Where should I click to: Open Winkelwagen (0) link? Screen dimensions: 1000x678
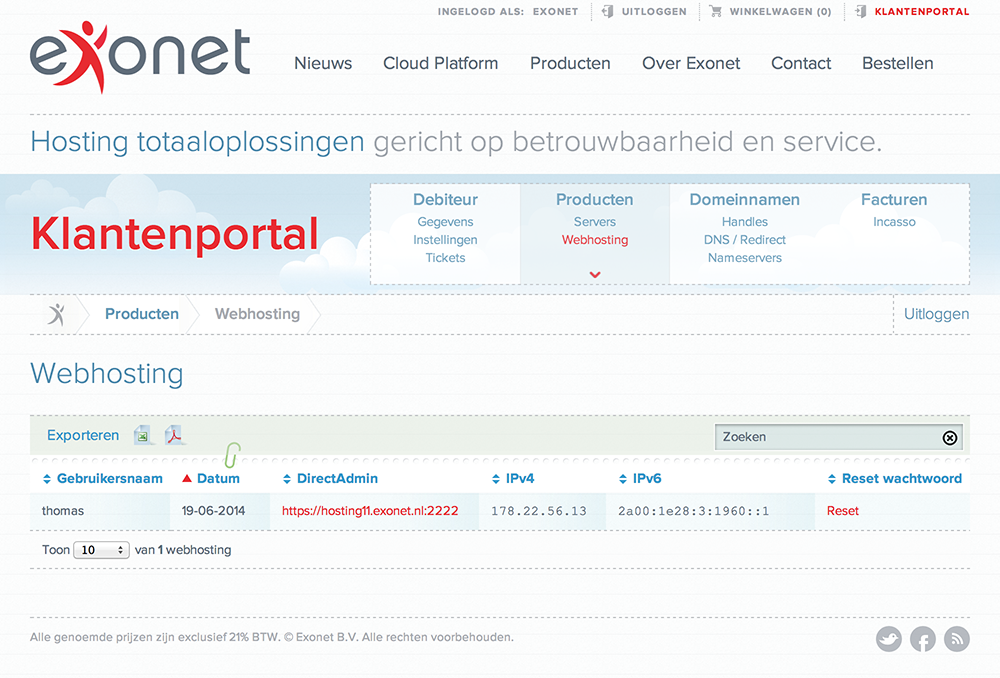click(x=780, y=11)
